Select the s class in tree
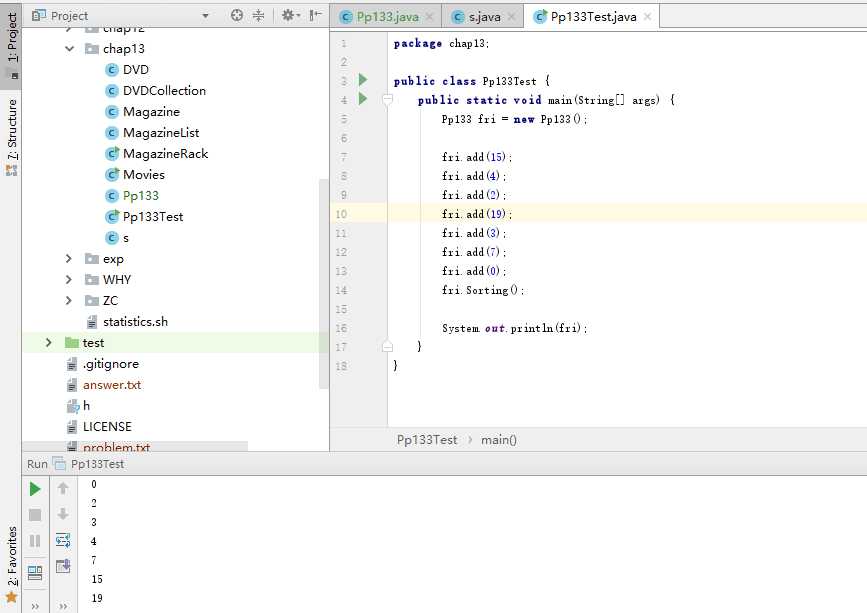 [x=126, y=238]
